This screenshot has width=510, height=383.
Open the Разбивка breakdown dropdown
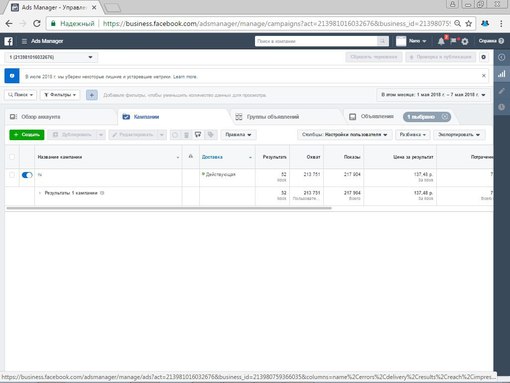pyautogui.click(x=413, y=135)
